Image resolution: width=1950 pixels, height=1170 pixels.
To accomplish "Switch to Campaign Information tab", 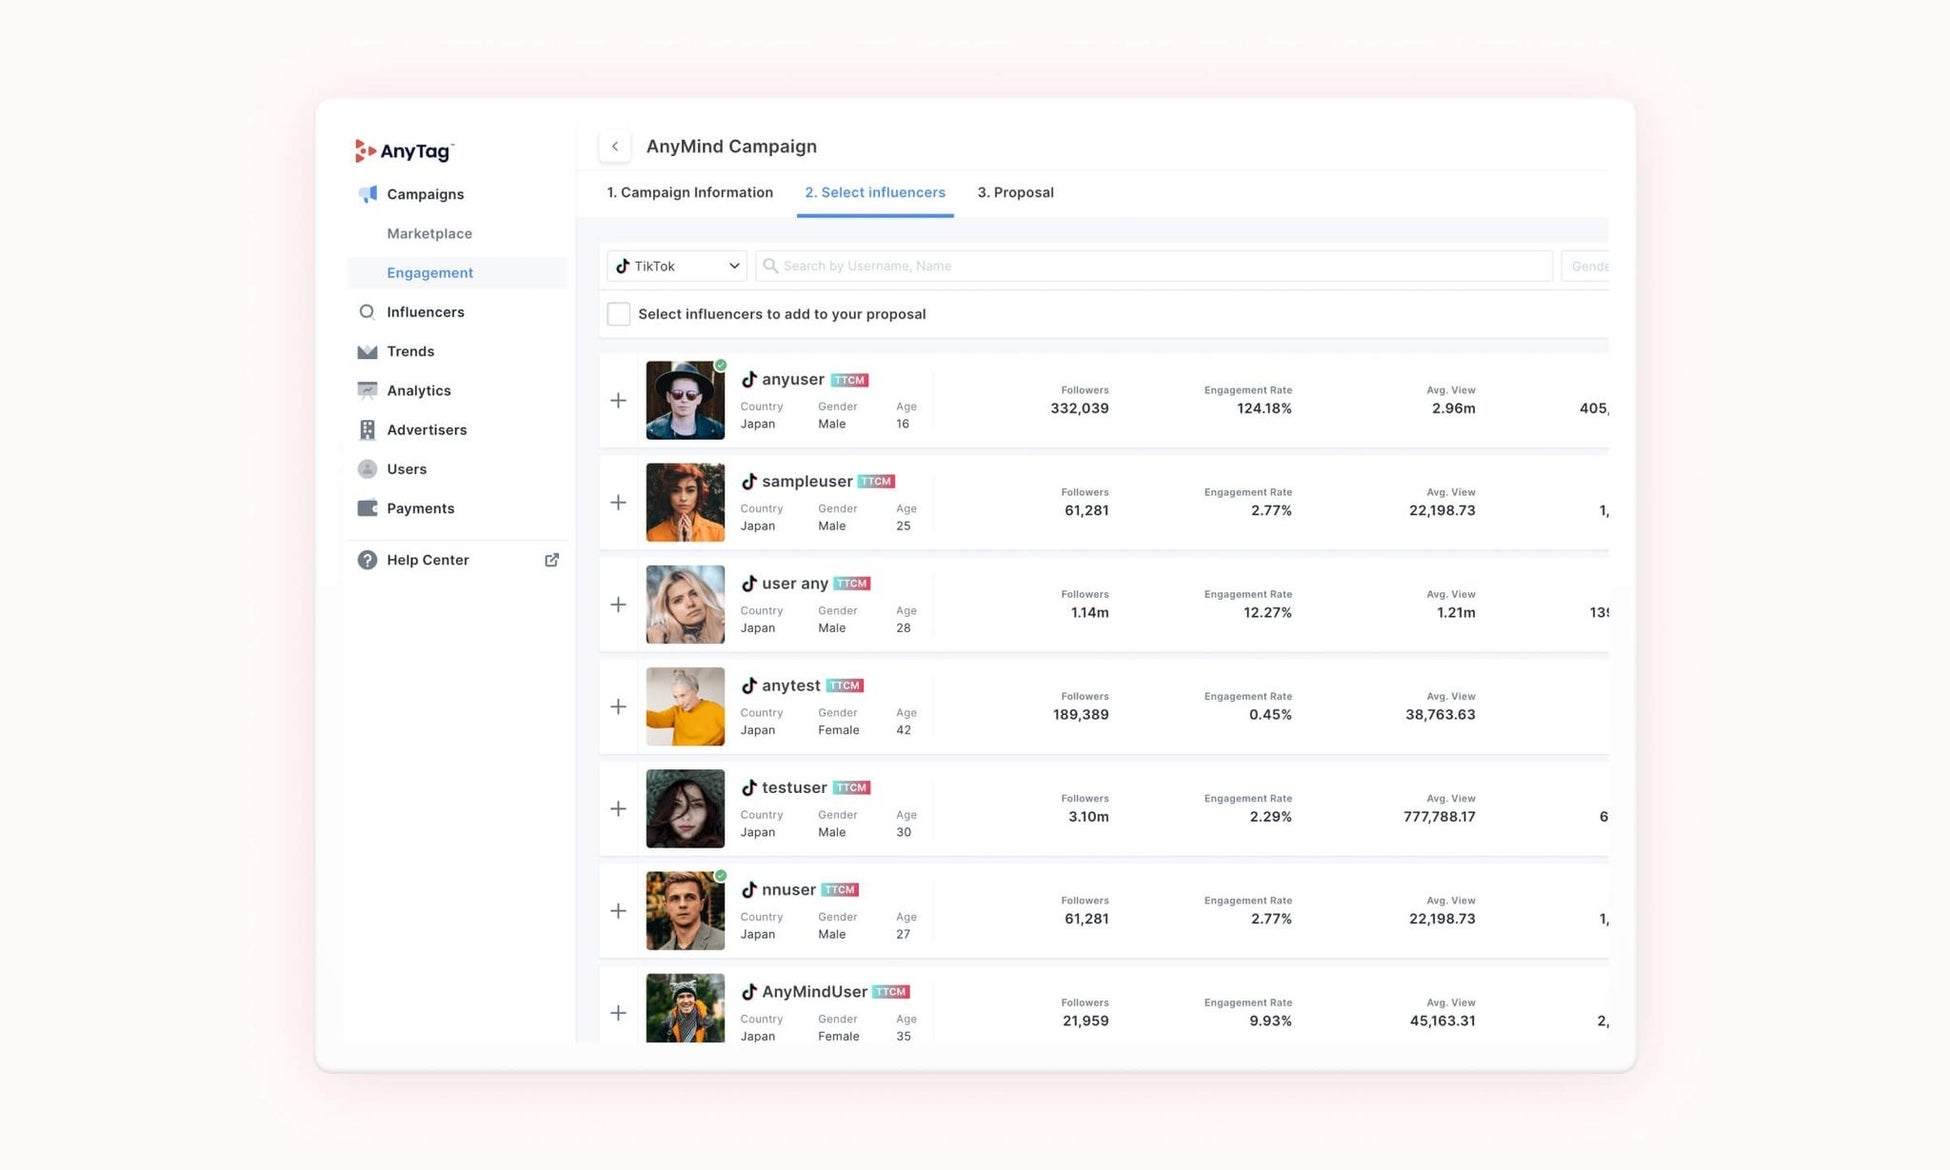I will point(689,192).
